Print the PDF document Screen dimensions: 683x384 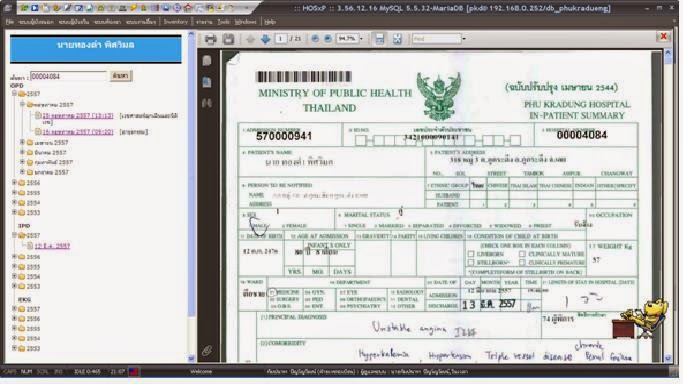click(x=210, y=39)
